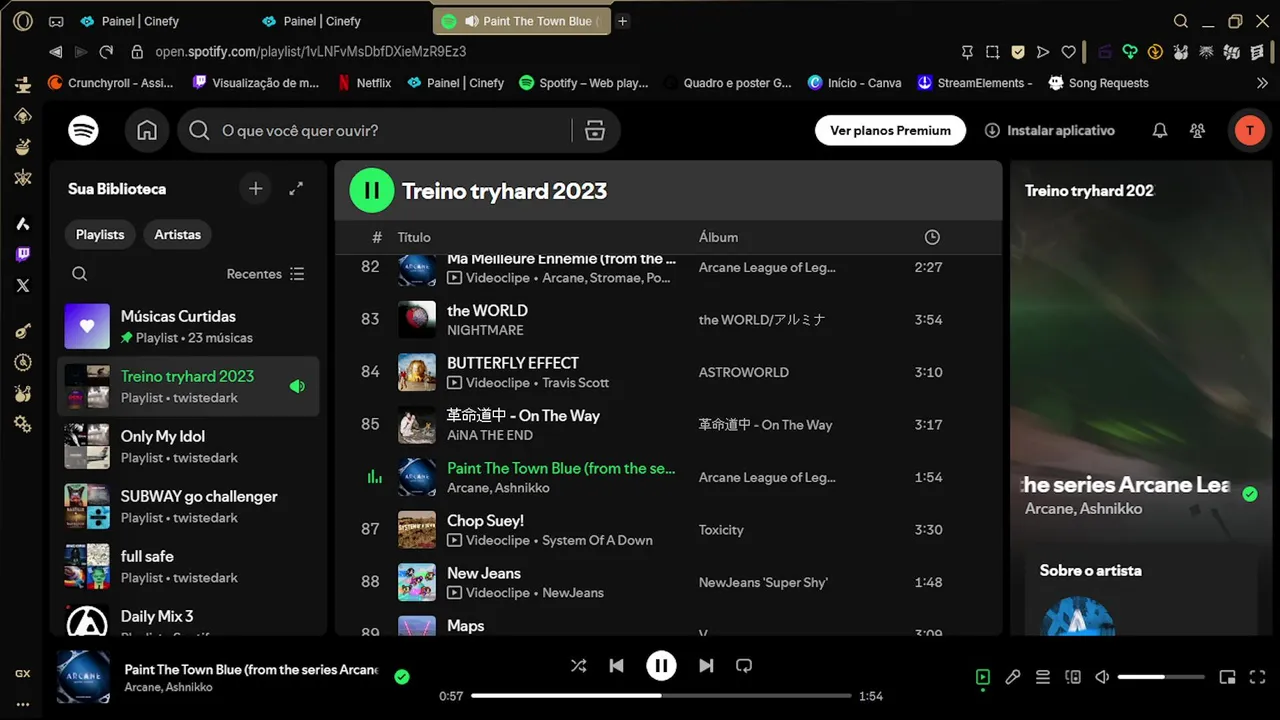Pause playback in the bottom player bar
The width and height of the screenshot is (1280, 720).
point(661,665)
